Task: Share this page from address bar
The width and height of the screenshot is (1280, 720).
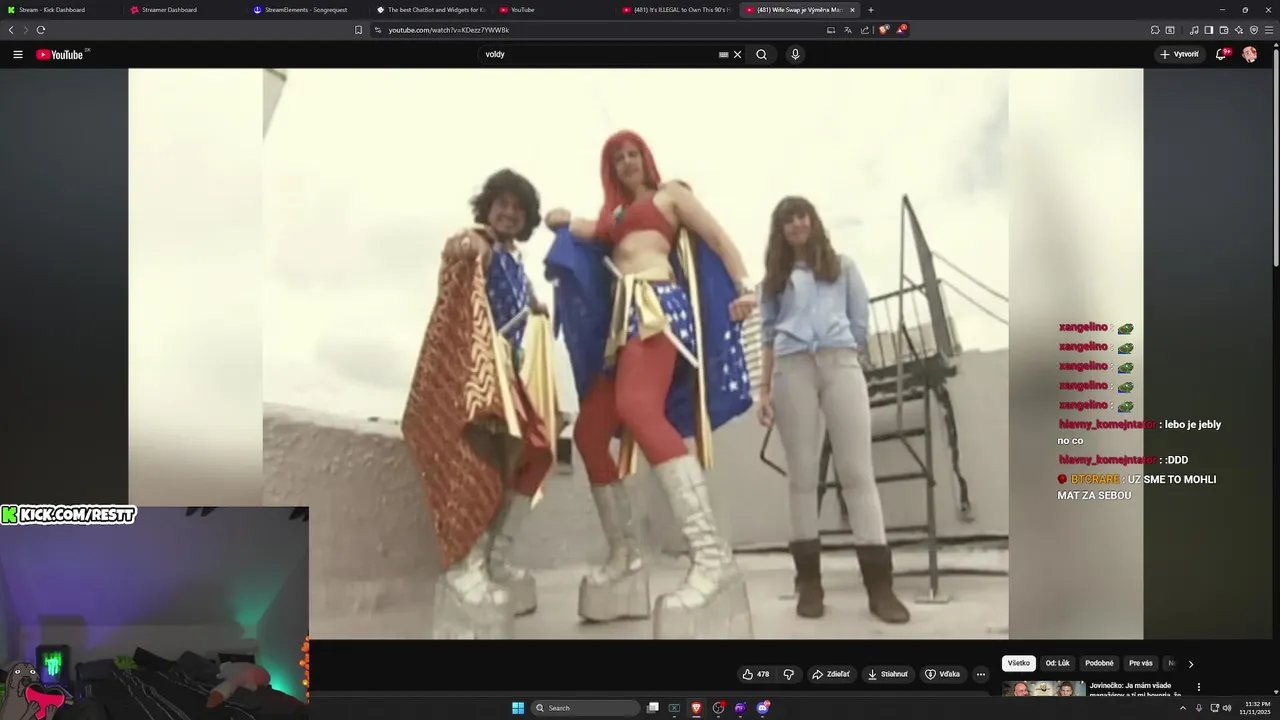Action: 865,30
